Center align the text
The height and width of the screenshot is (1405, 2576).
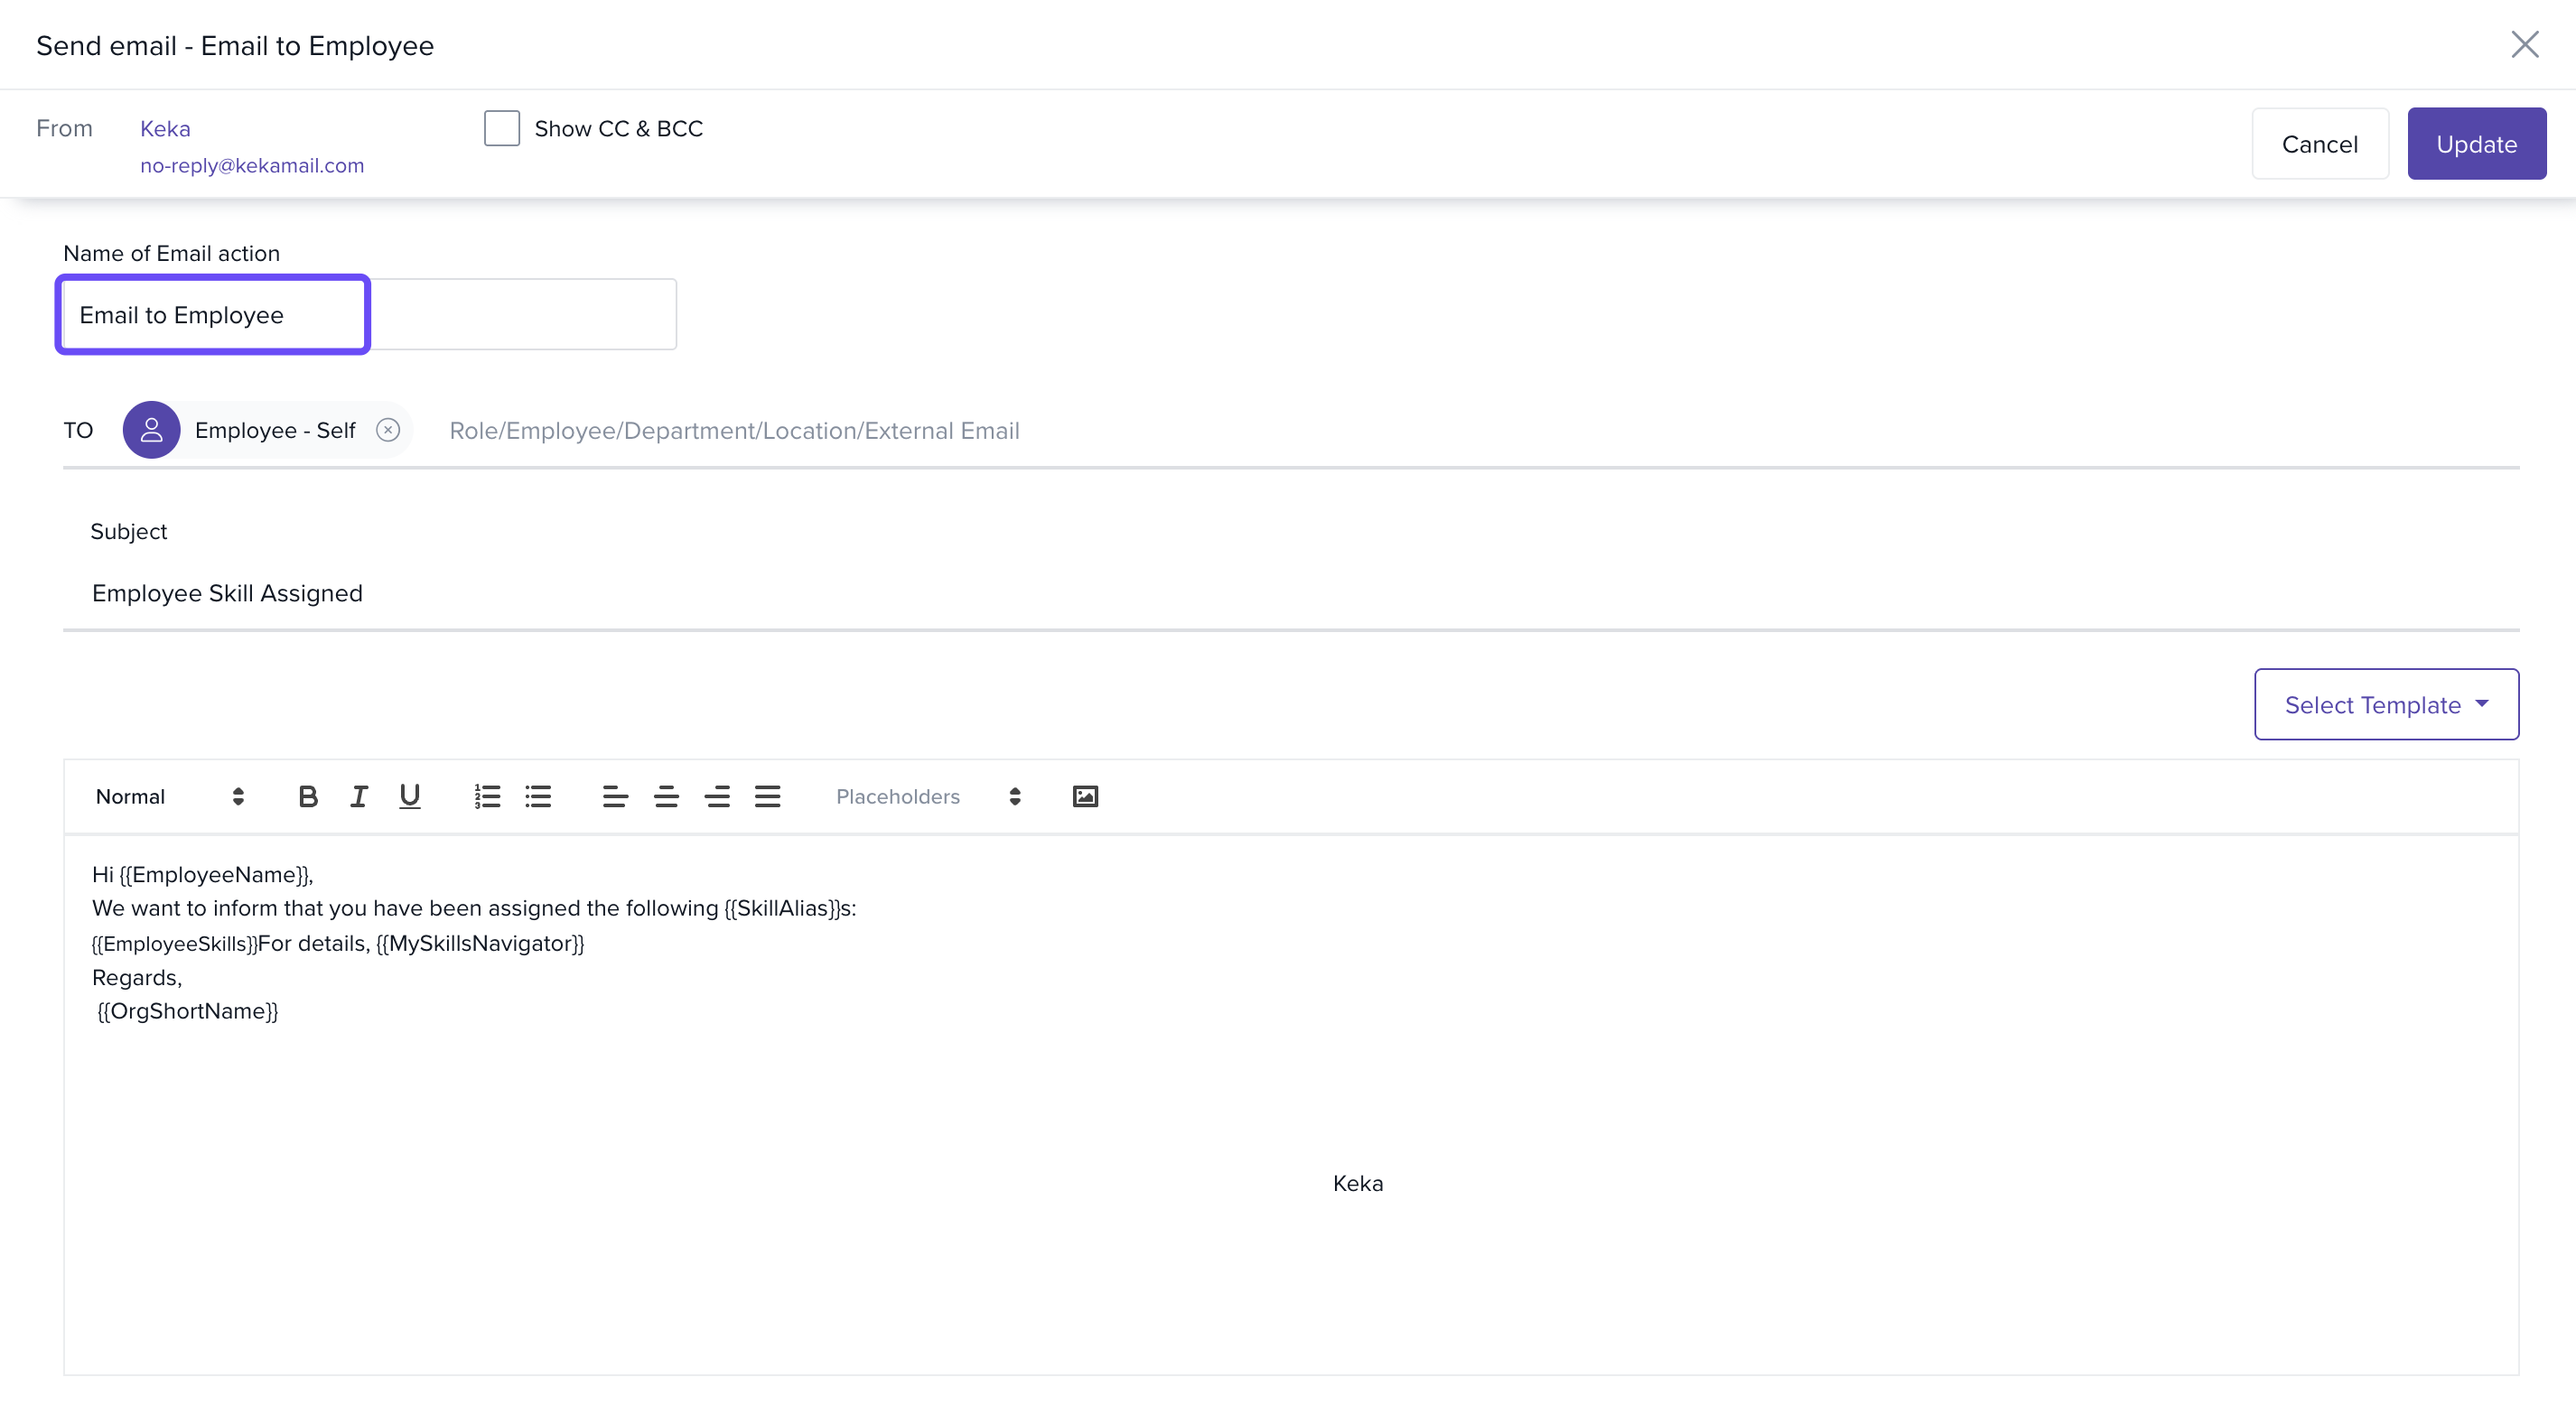(666, 796)
